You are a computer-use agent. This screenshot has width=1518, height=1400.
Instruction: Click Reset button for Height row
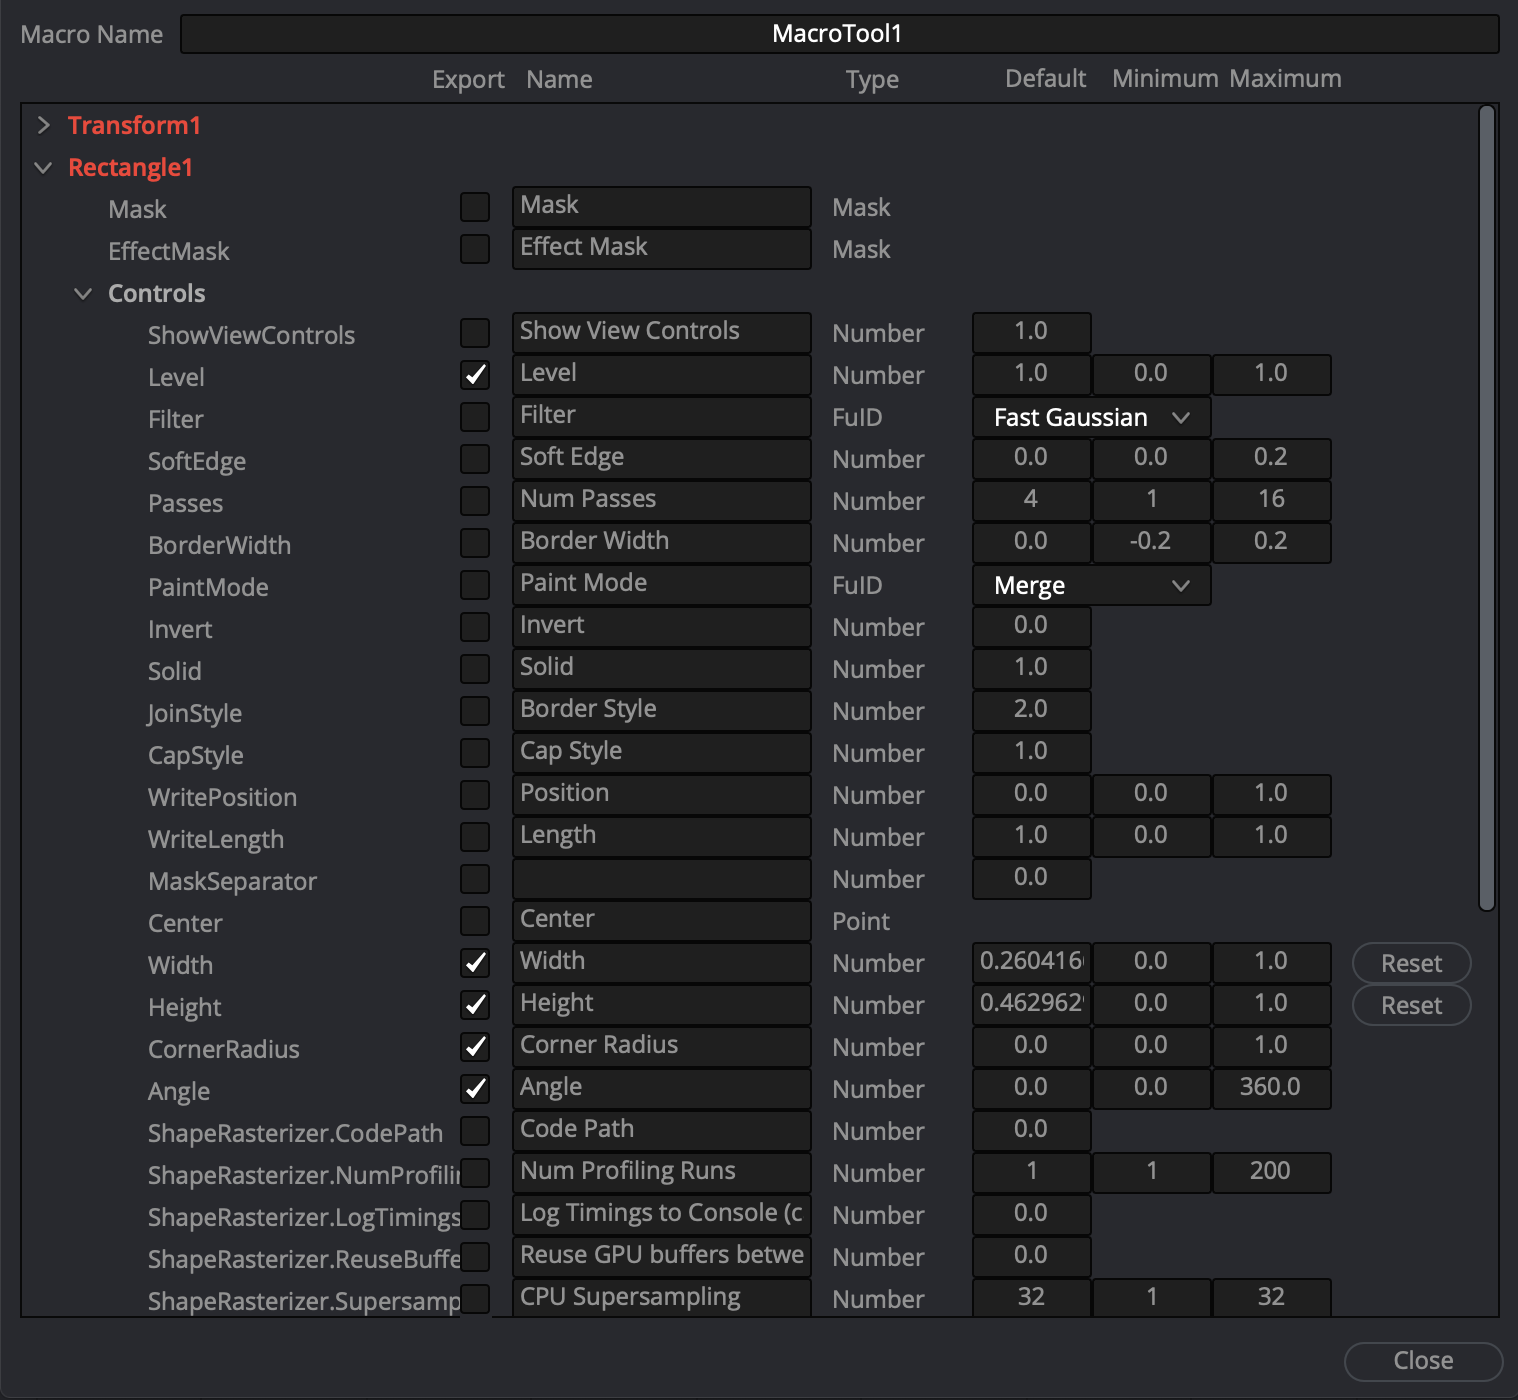[1411, 1005]
